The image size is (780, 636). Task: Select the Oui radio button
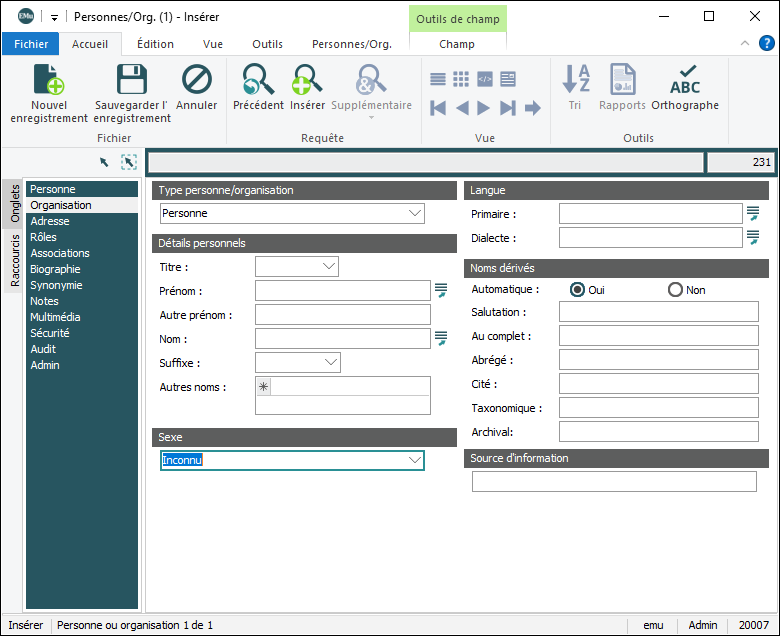(577, 290)
